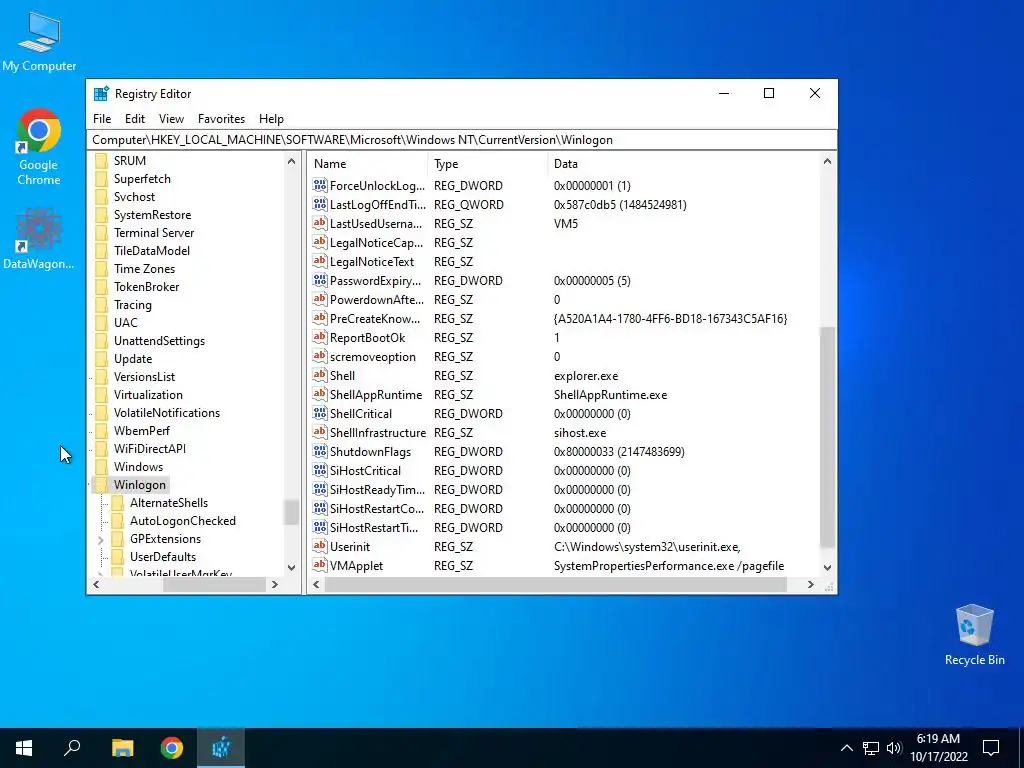This screenshot has width=1024, height=768.
Task: Click the taskbar clock and date
Action: point(938,748)
